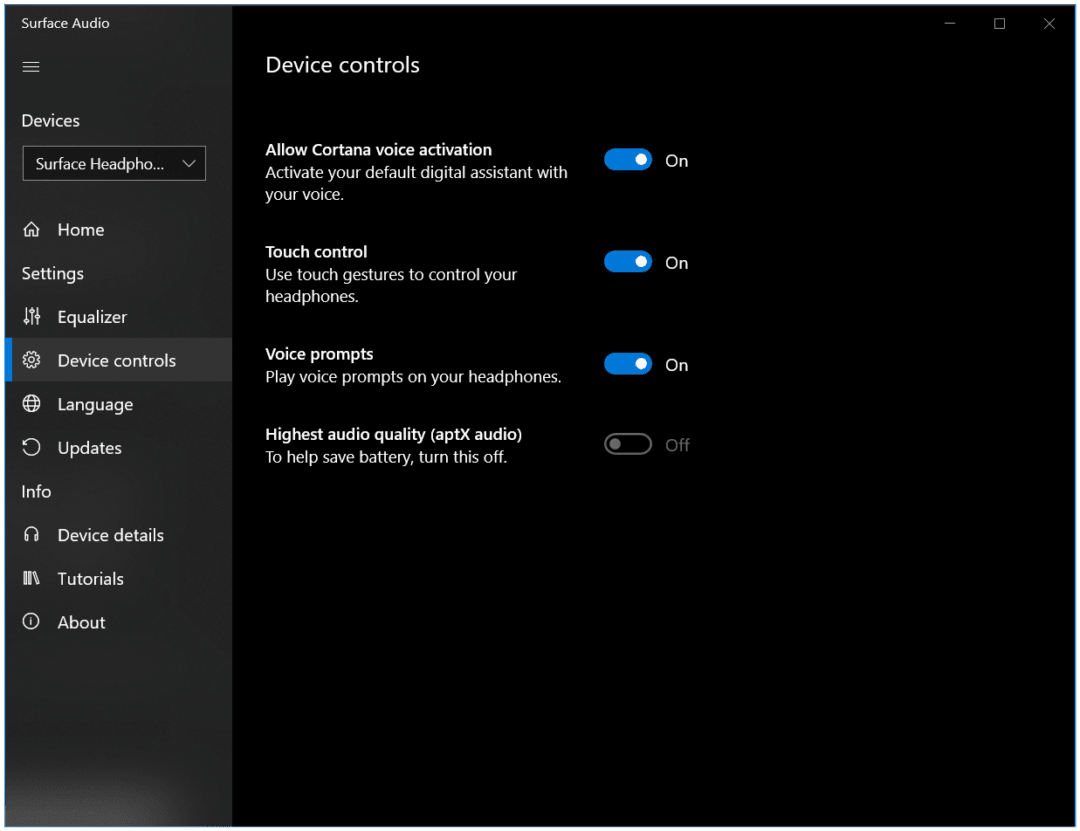Select the Equalizer settings icon

point(31,316)
